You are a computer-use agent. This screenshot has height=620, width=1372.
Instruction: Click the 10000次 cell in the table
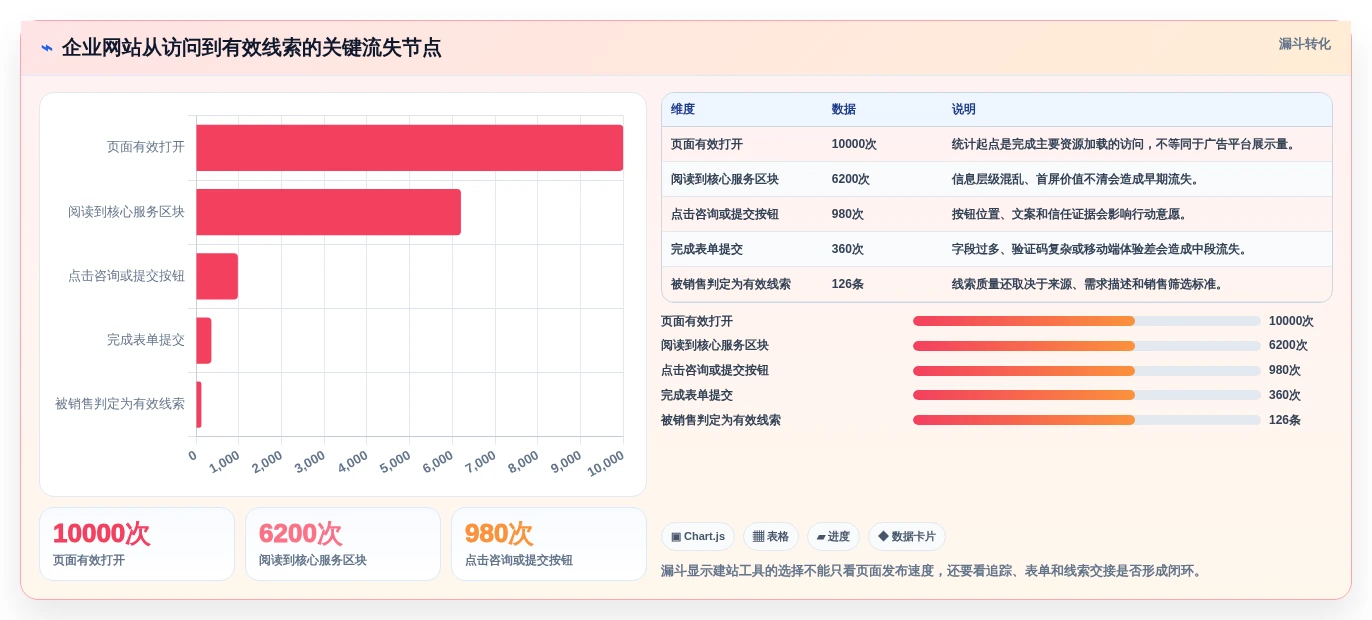854,144
